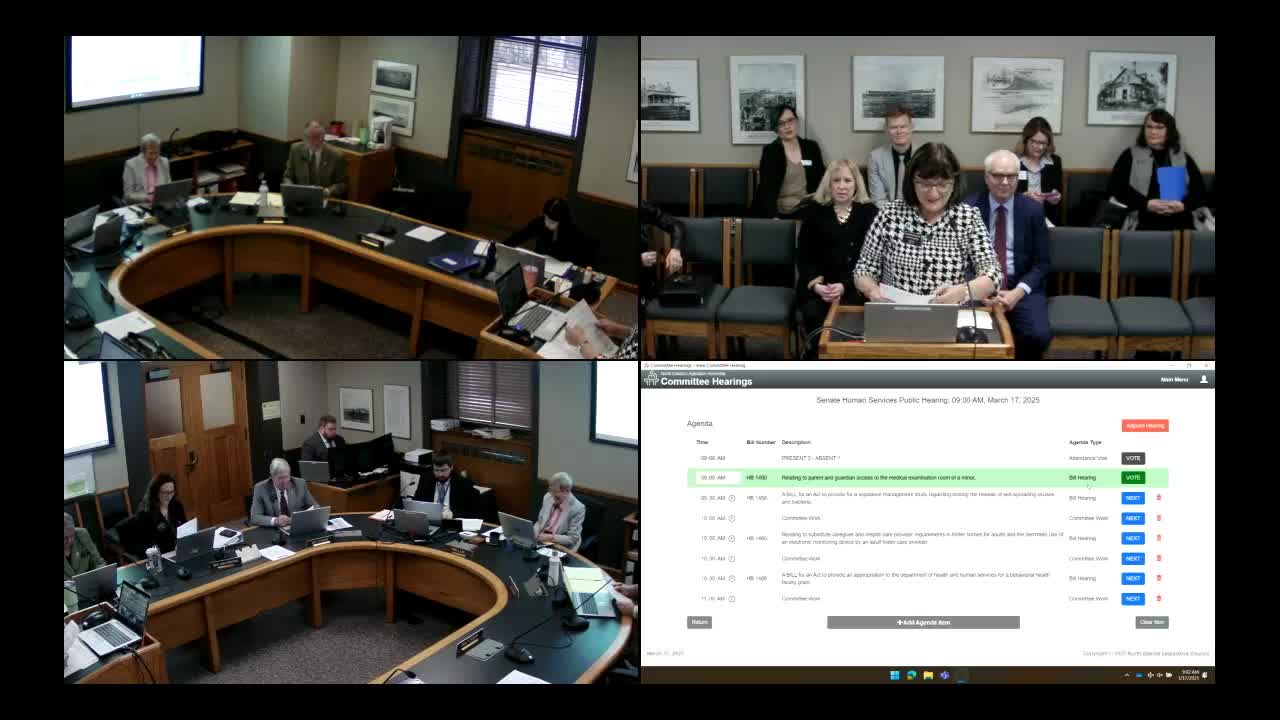Click VOTE for the Attendance Vote row
Viewport: 1280px width, 720px height.
(x=1133, y=458)
